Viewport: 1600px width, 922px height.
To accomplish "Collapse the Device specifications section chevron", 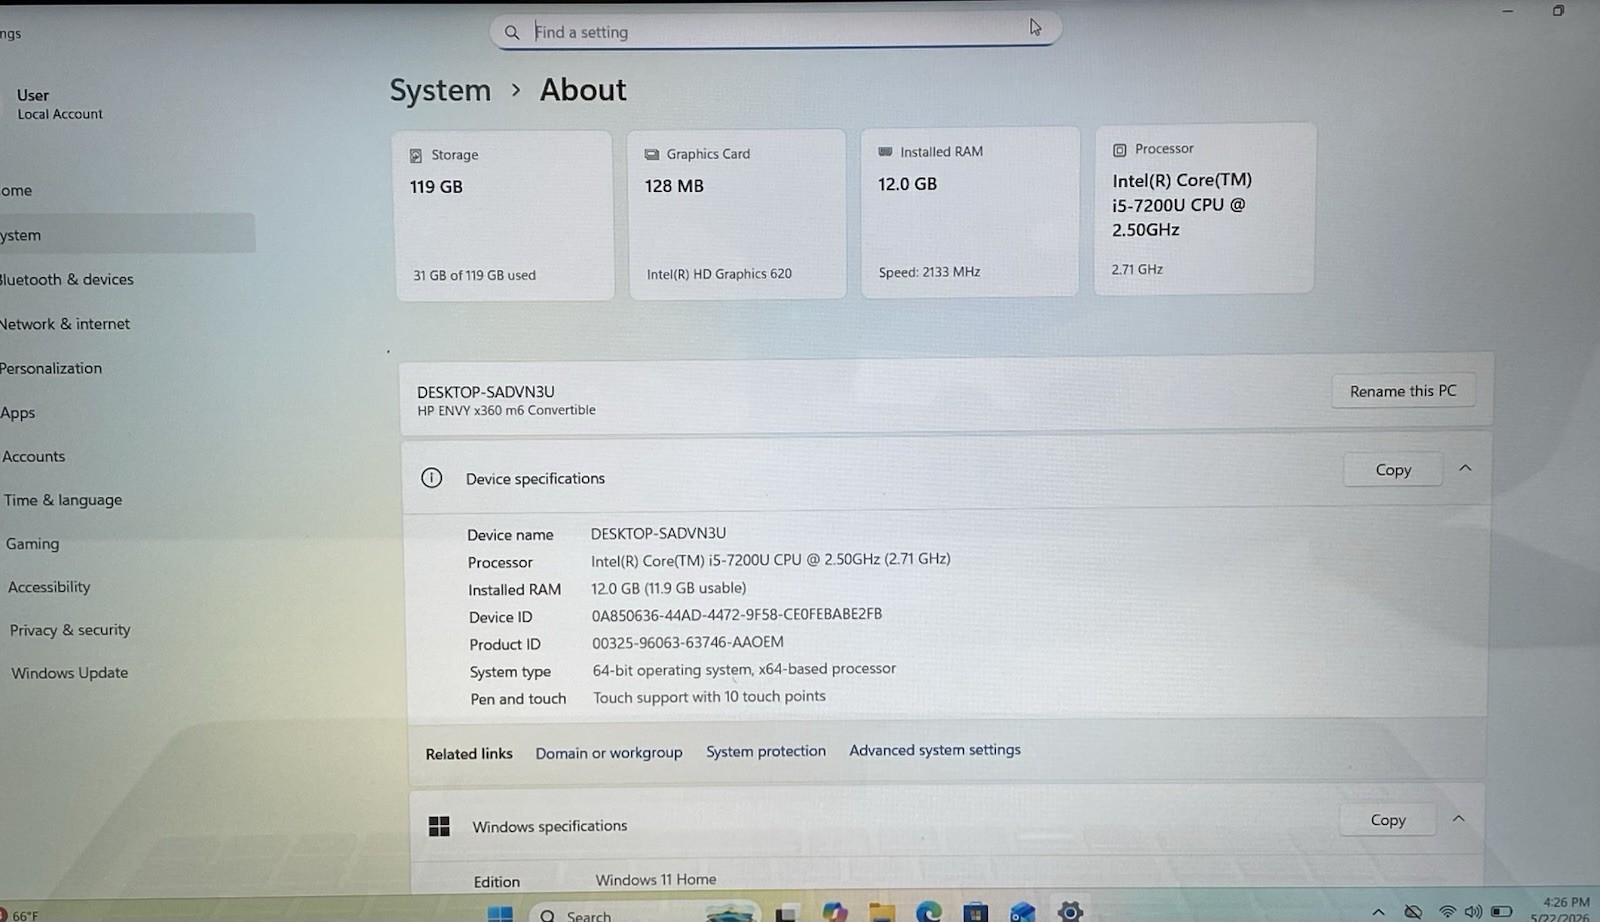I will (x=1465, y=468).
